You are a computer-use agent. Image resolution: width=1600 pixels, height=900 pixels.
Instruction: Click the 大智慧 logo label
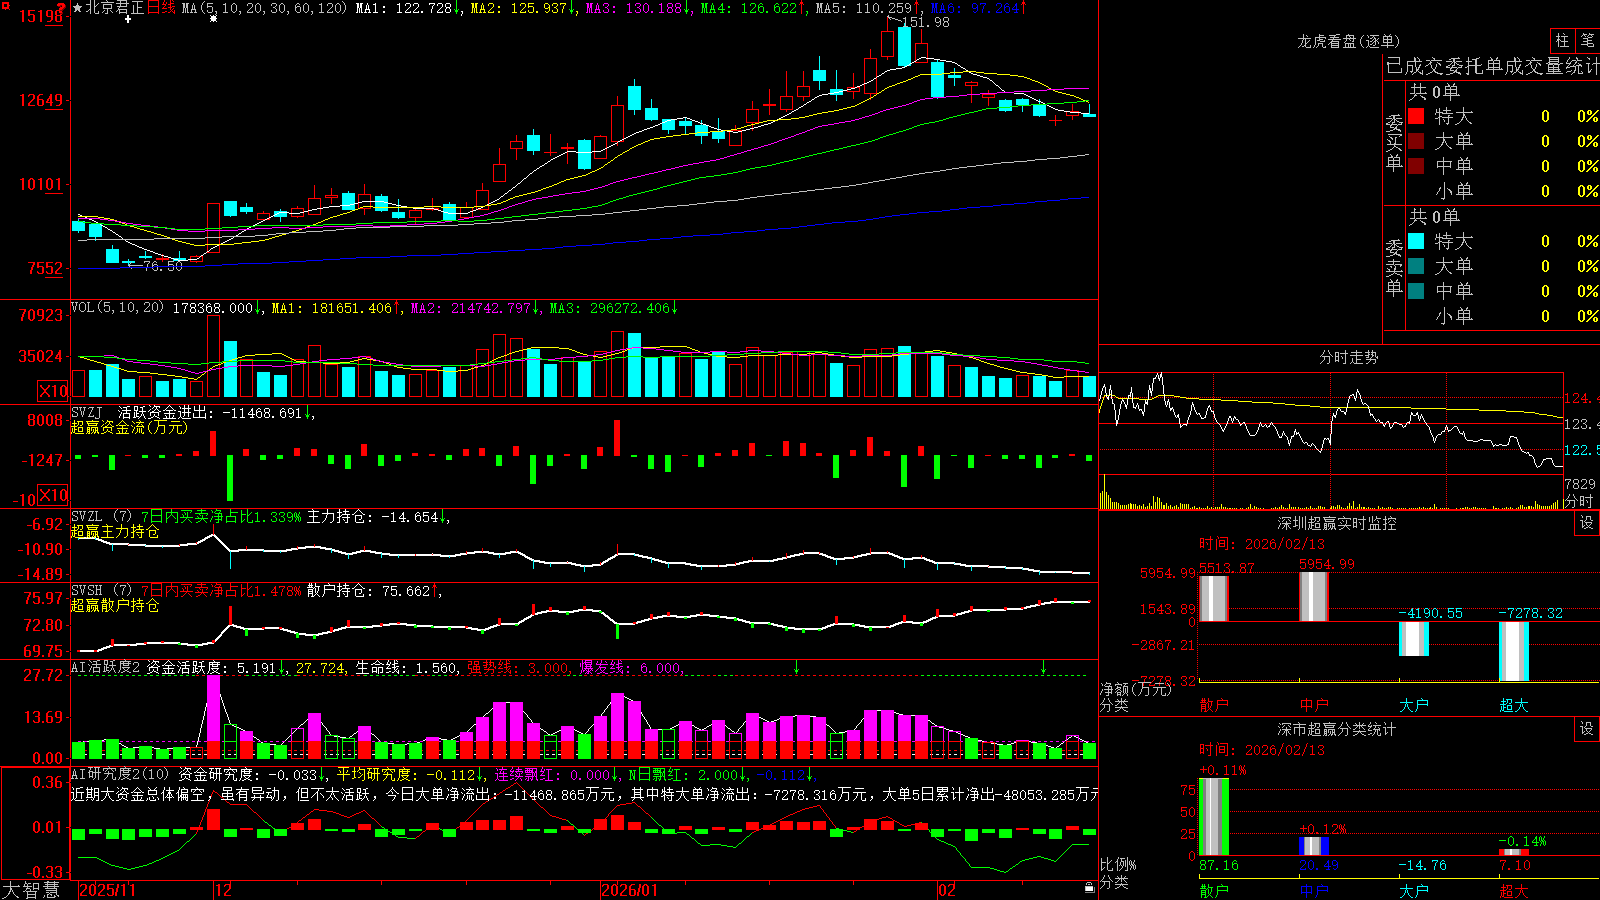coord(31,890)
